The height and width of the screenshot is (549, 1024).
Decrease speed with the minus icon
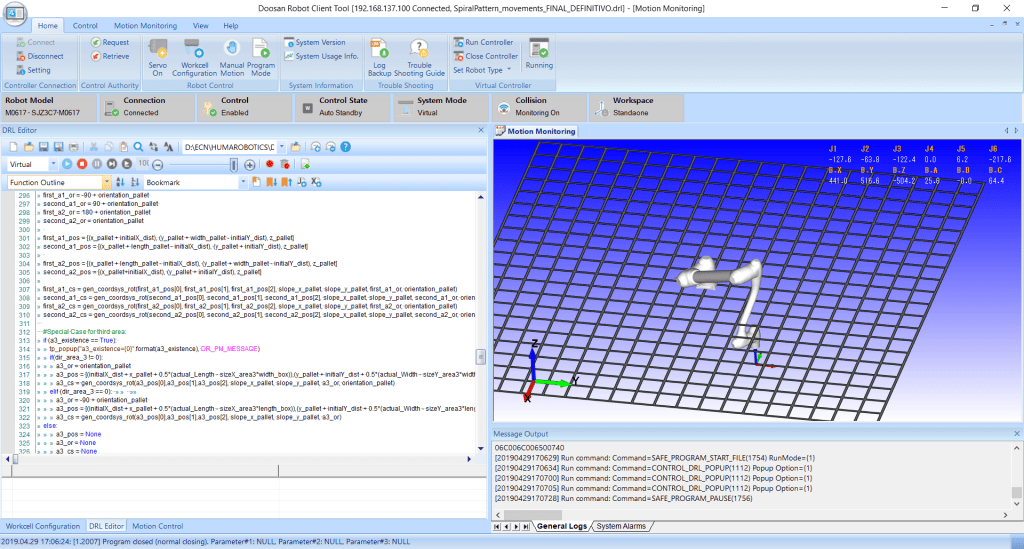tap(157, 165)
